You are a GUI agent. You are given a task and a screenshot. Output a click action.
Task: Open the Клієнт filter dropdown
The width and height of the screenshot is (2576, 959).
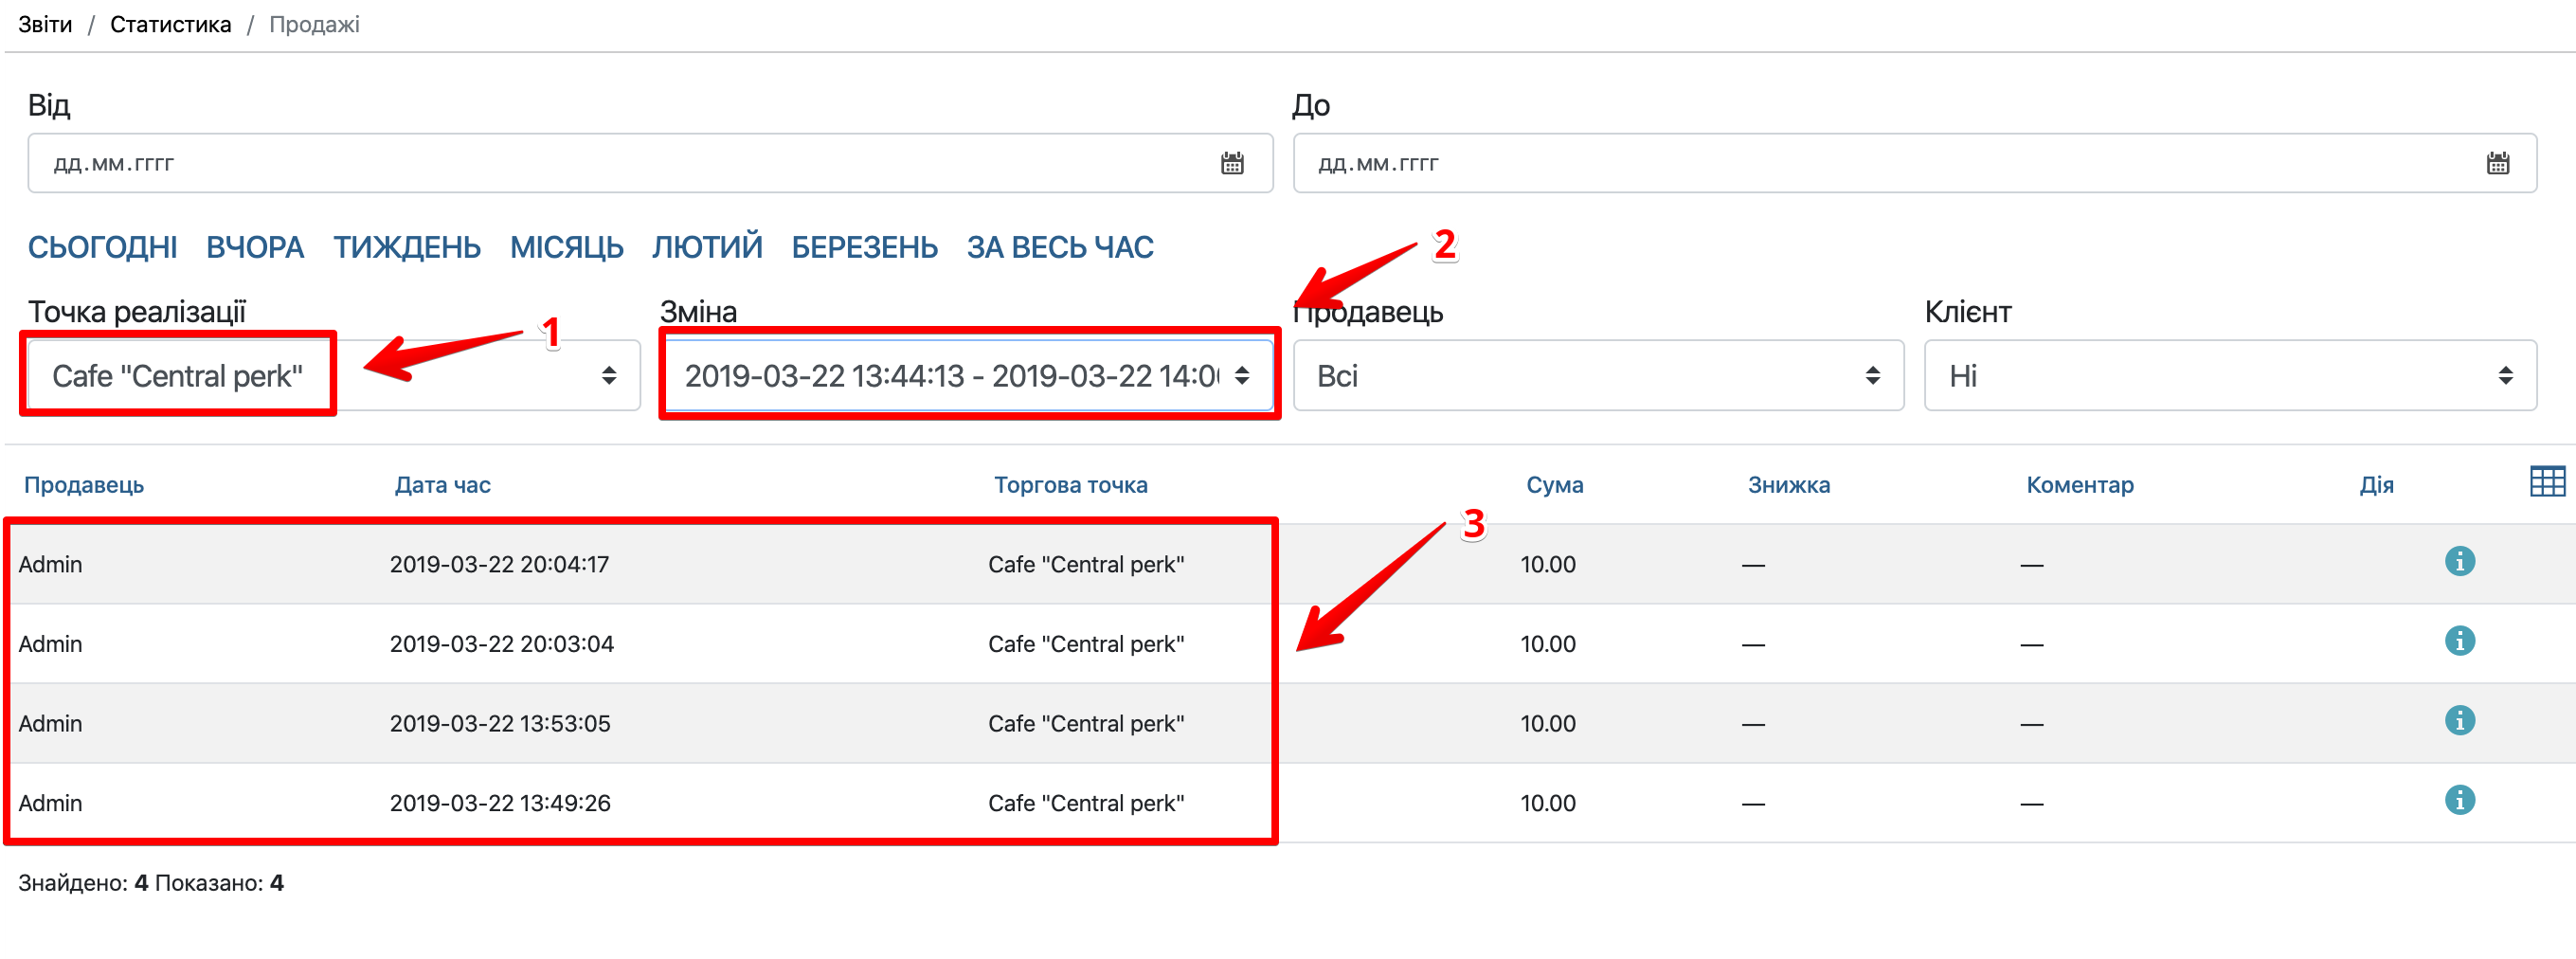click(x=2229, y=376)
